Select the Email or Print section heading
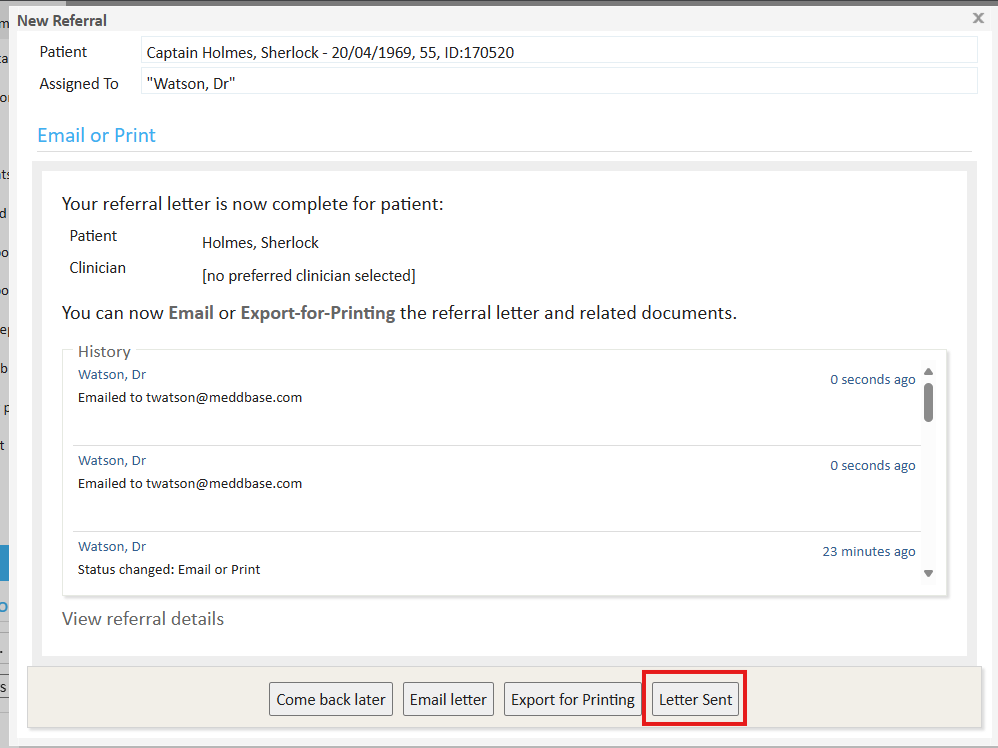 click(x=97, y=135)
